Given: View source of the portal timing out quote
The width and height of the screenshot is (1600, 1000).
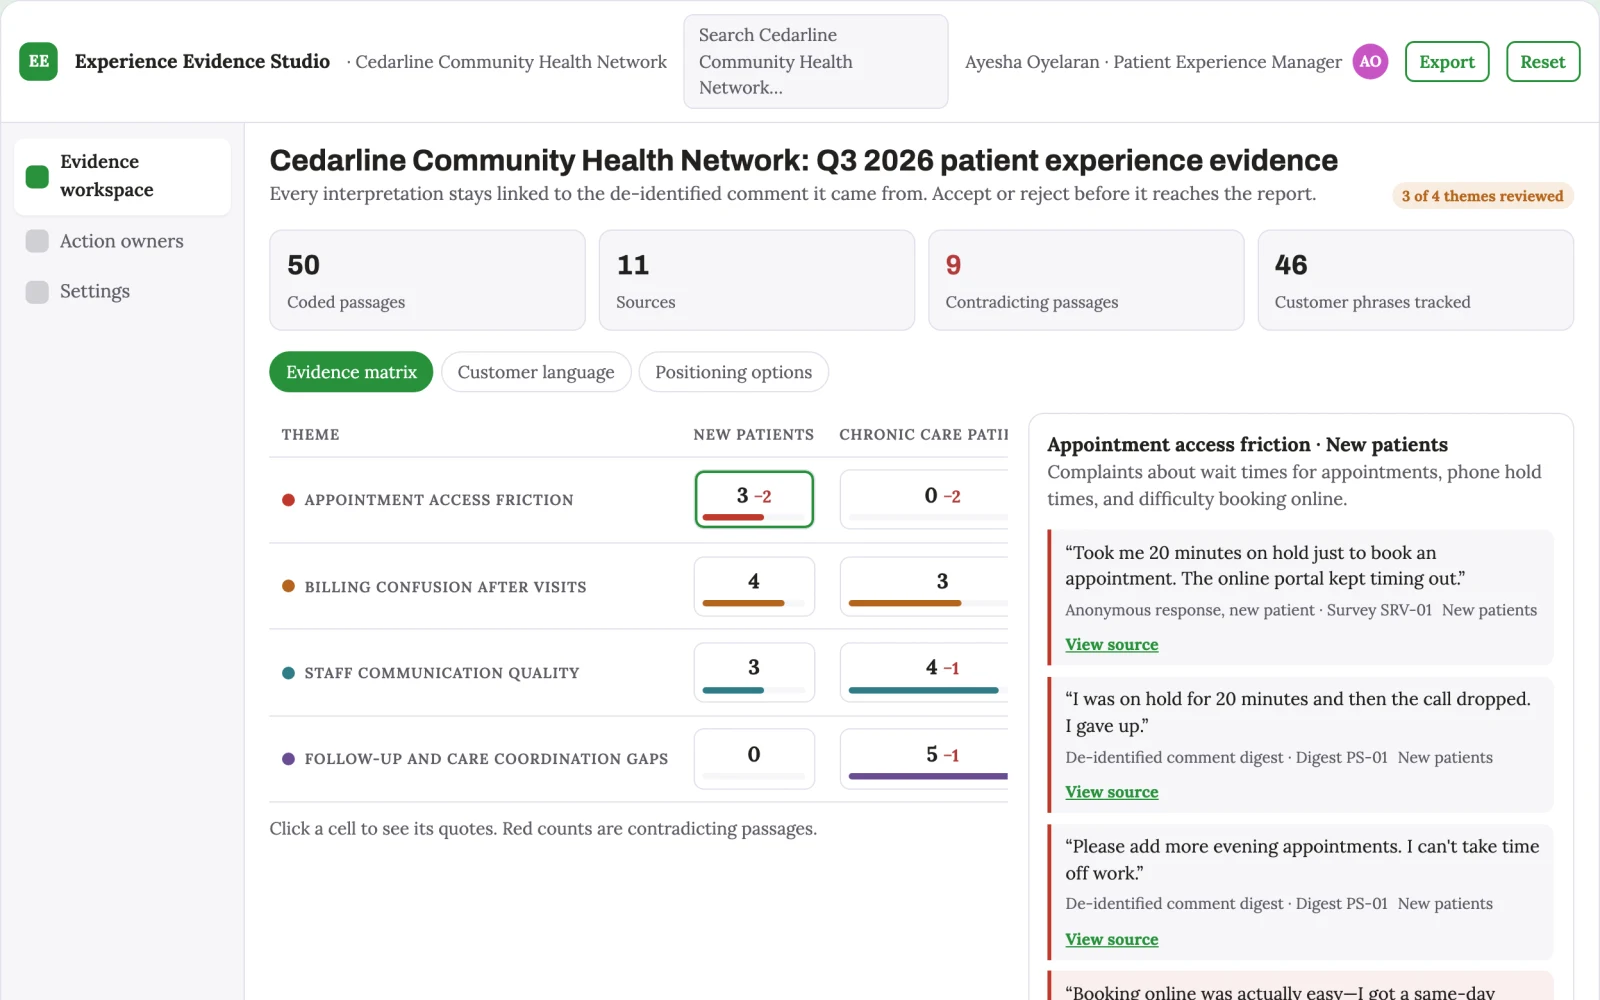Looking at the screenshot, I should tap(1111, 645).
